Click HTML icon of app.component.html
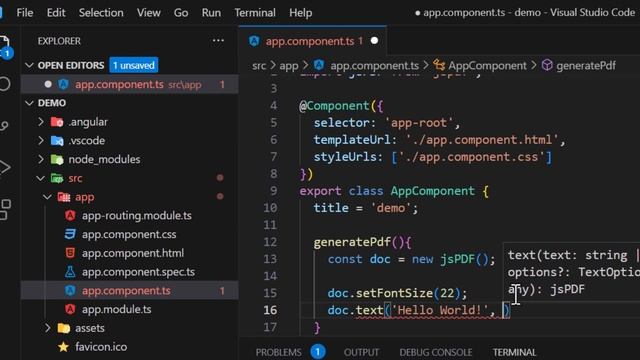 (70, 253)
